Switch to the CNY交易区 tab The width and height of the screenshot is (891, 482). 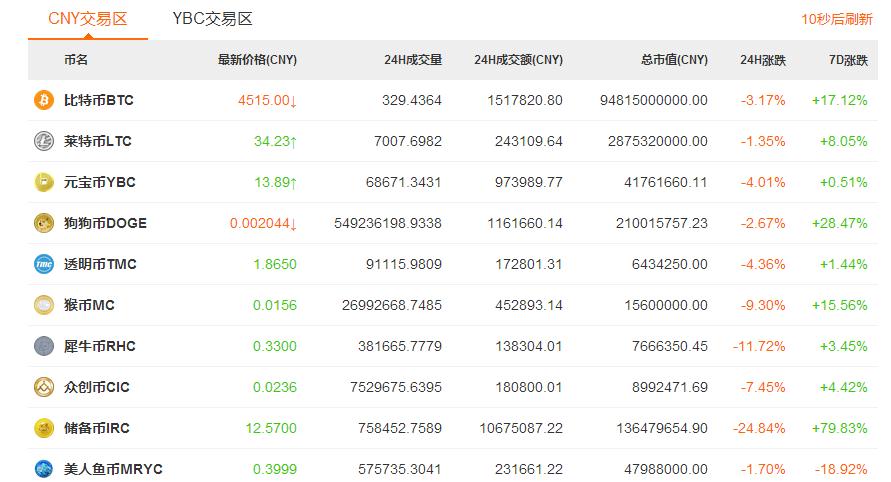(88, 19)
